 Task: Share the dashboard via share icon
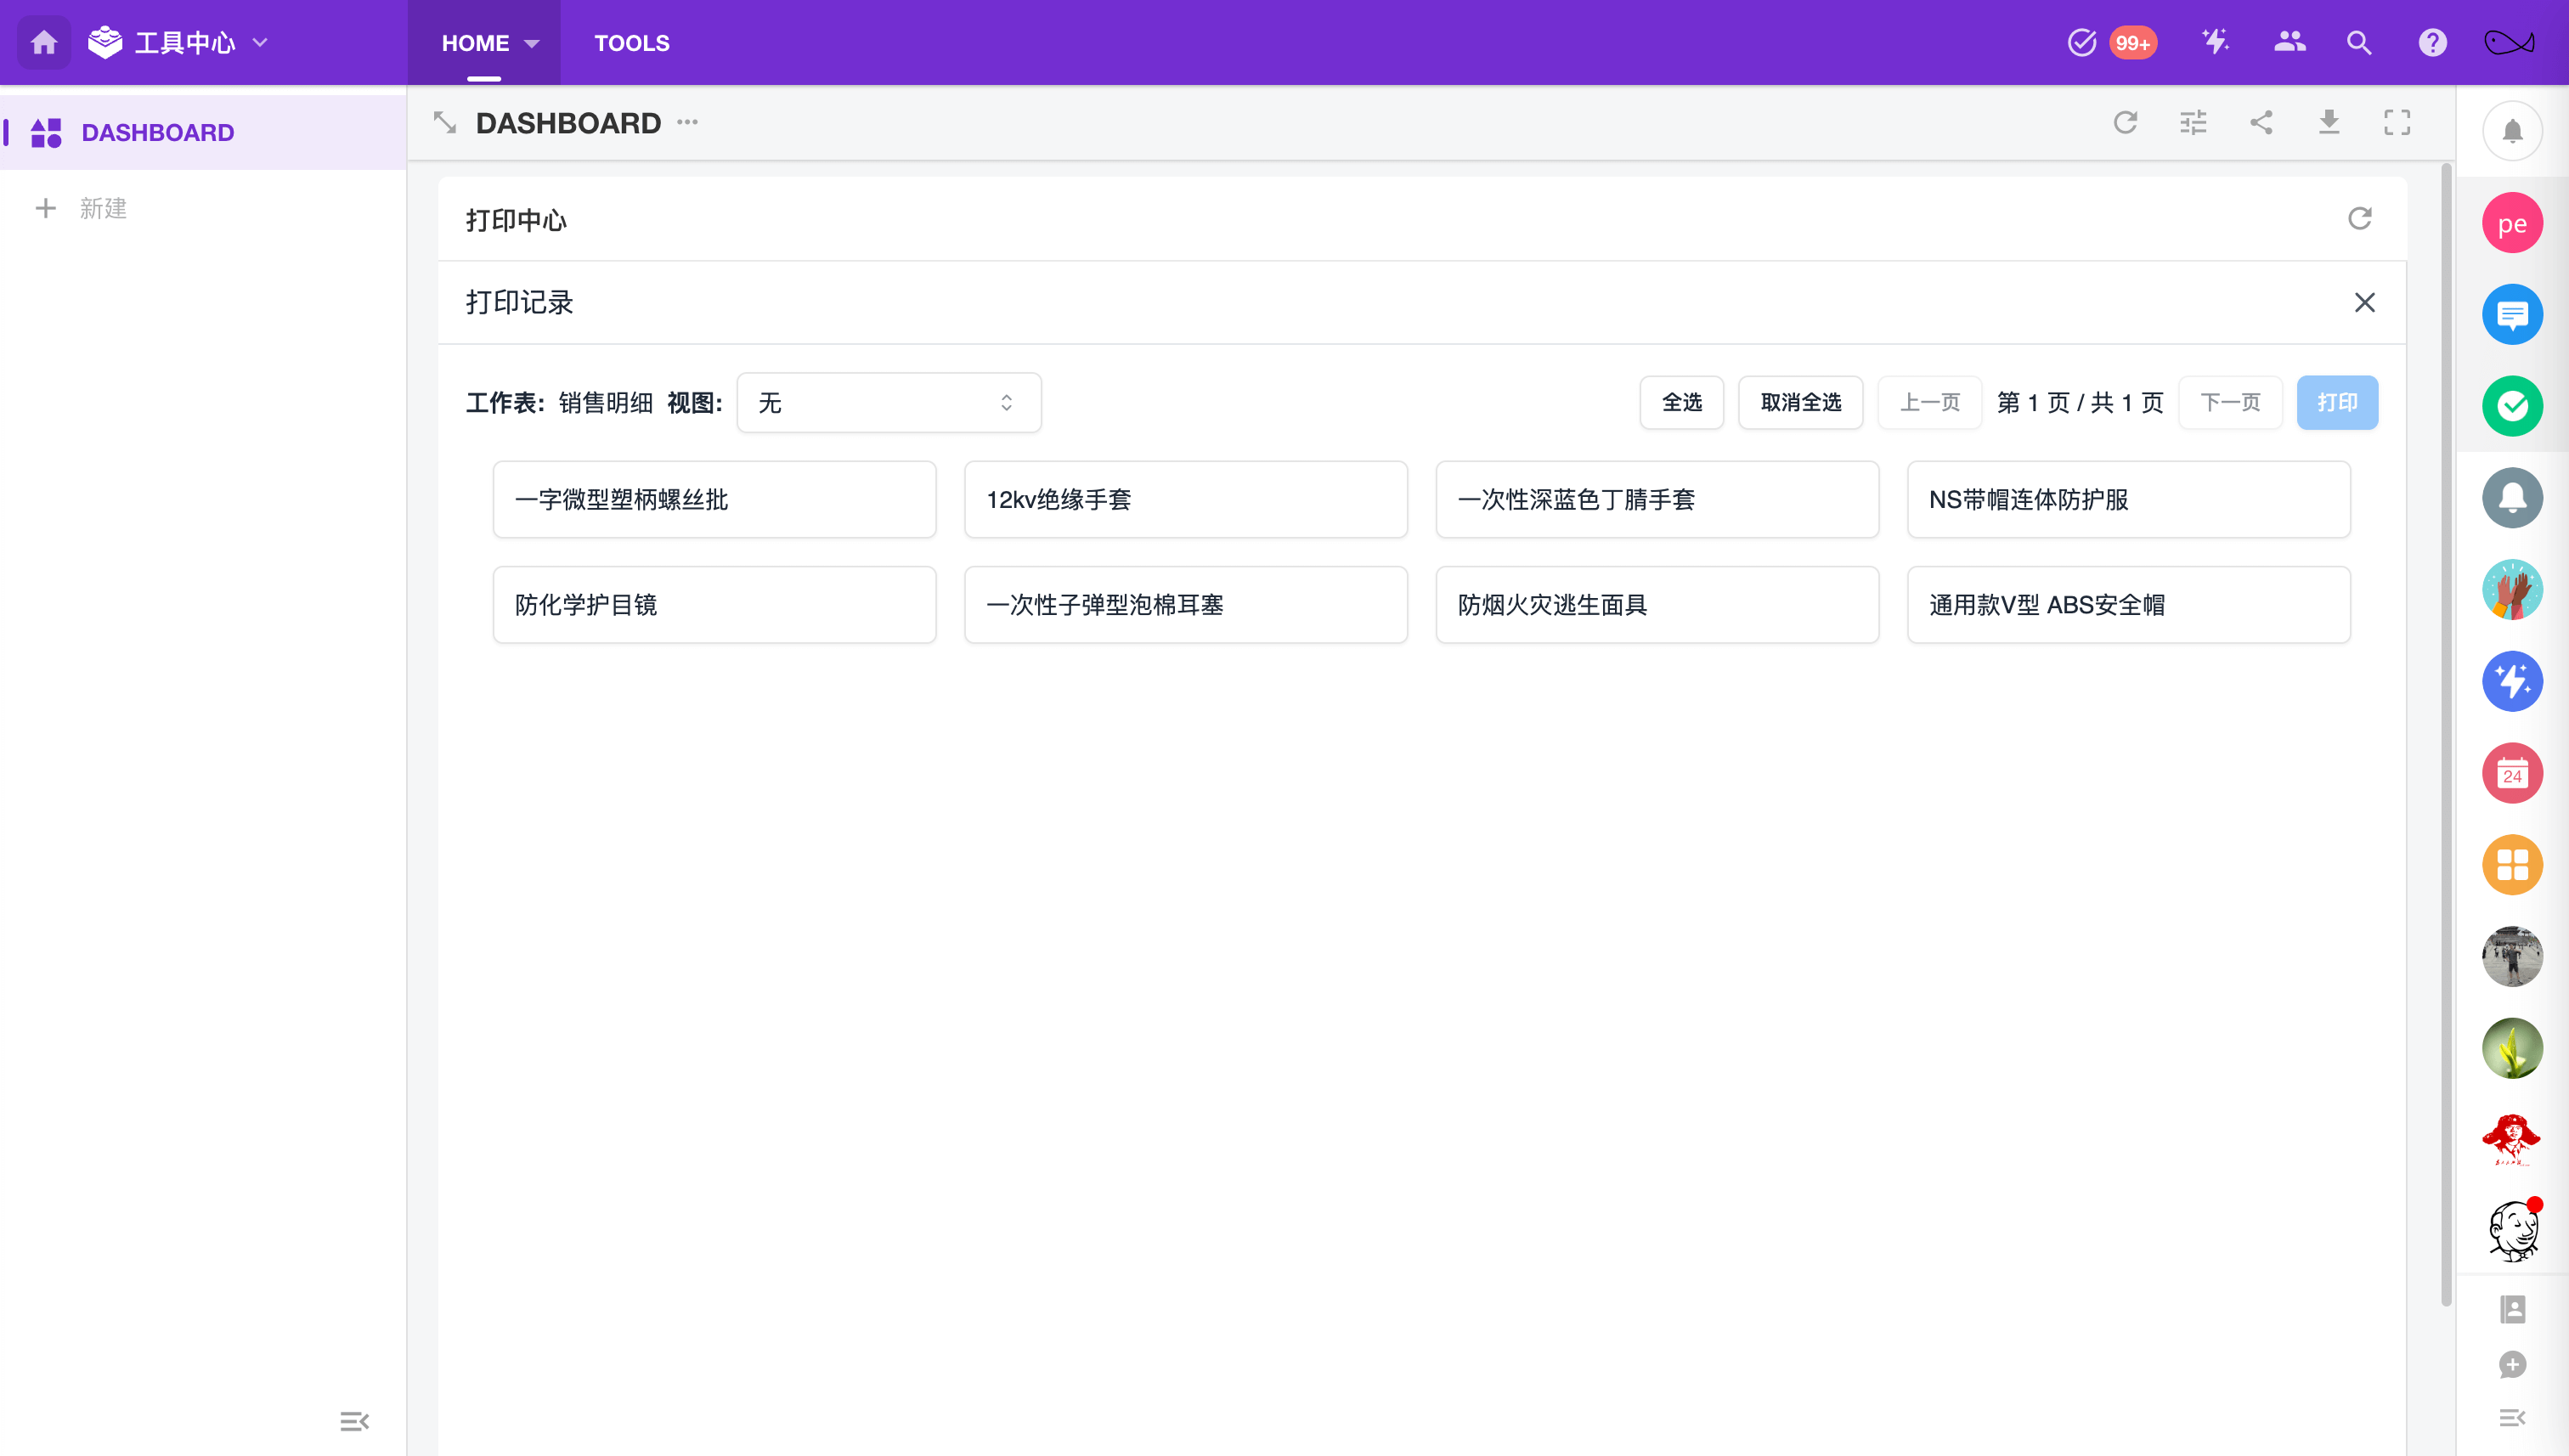click(2261, 122)
